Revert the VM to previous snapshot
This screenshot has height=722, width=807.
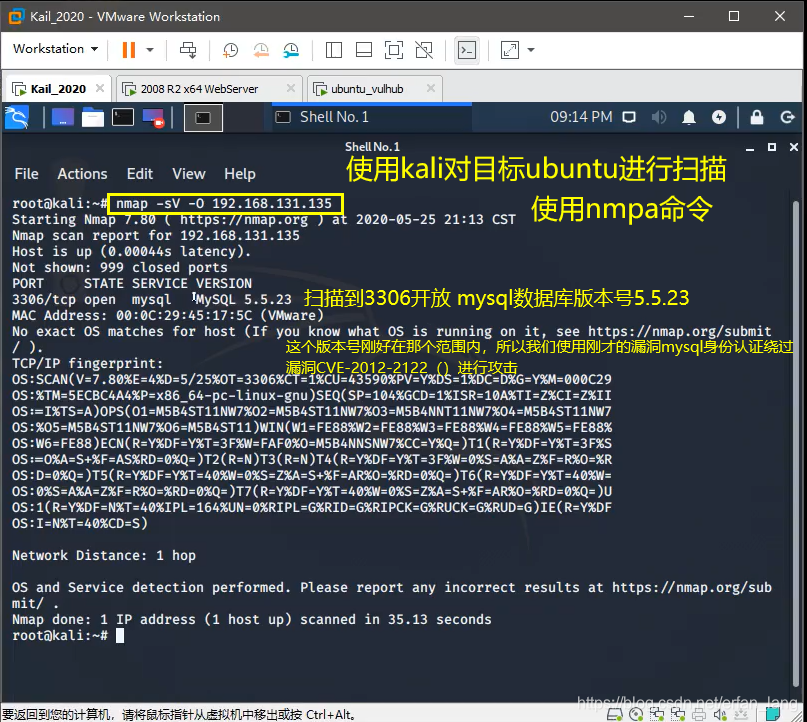[261, 50]
